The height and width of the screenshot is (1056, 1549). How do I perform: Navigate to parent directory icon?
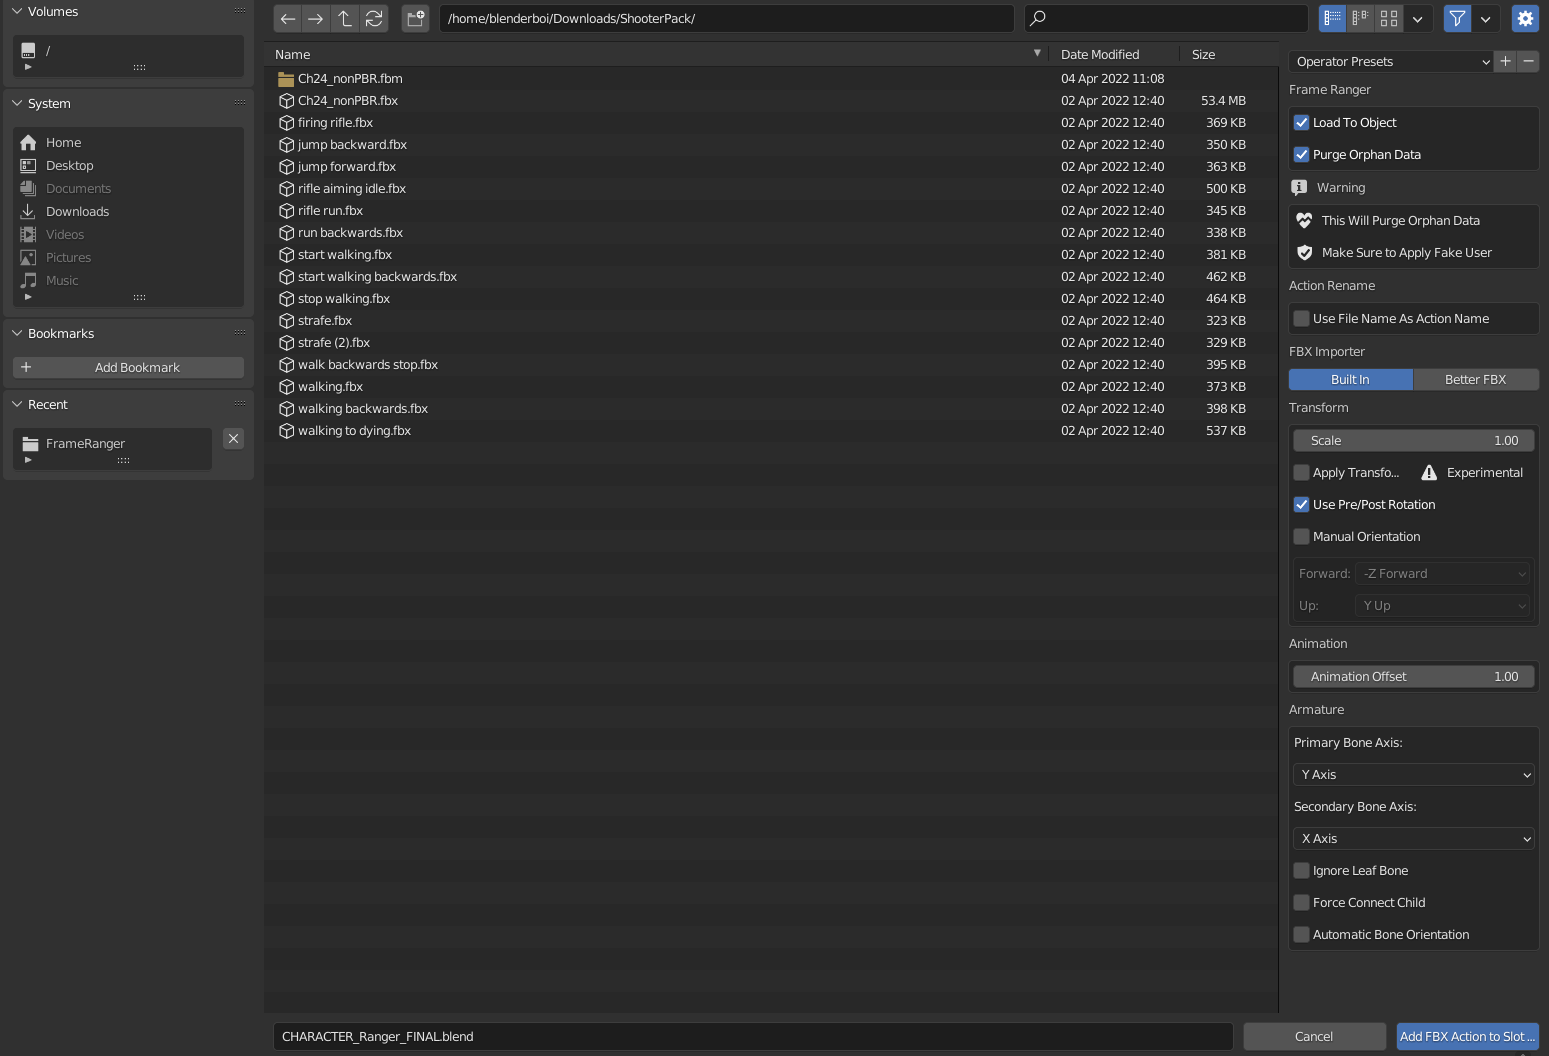tap(345, 18)
